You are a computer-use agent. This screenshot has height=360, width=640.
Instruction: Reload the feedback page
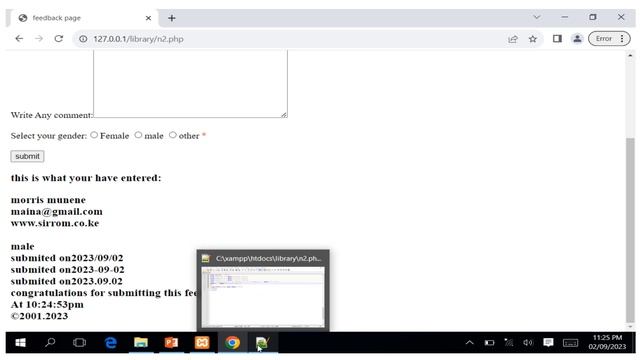[x=59, y=39]
